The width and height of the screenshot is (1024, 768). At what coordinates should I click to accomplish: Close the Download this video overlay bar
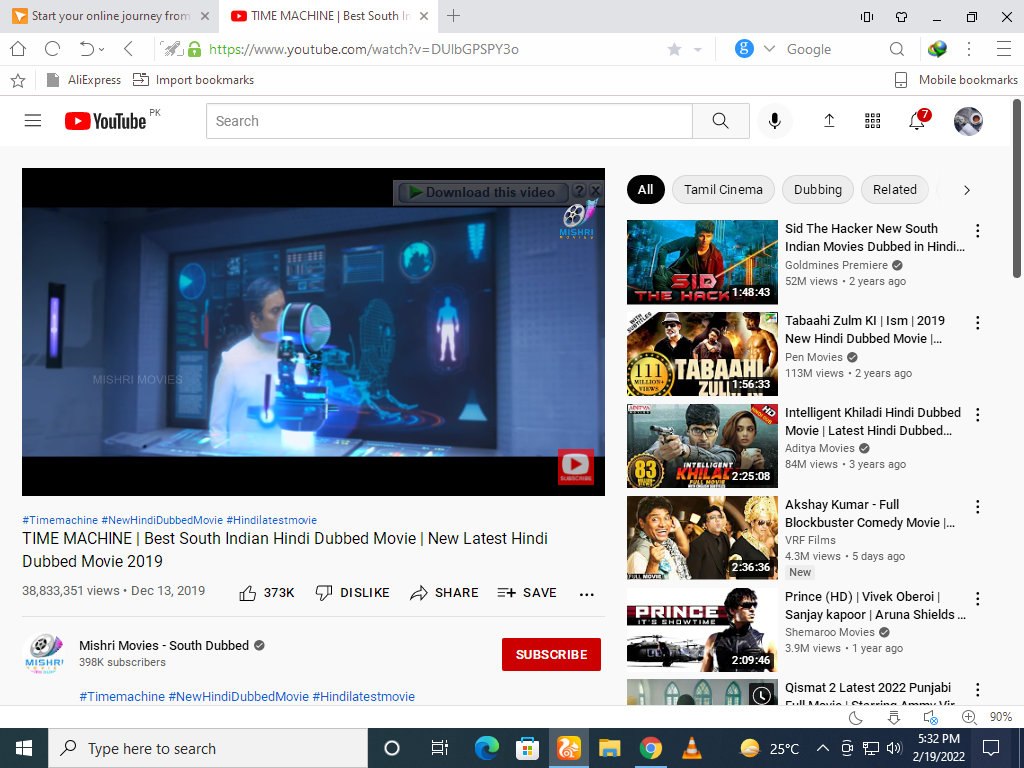click(x=595, y=190)
